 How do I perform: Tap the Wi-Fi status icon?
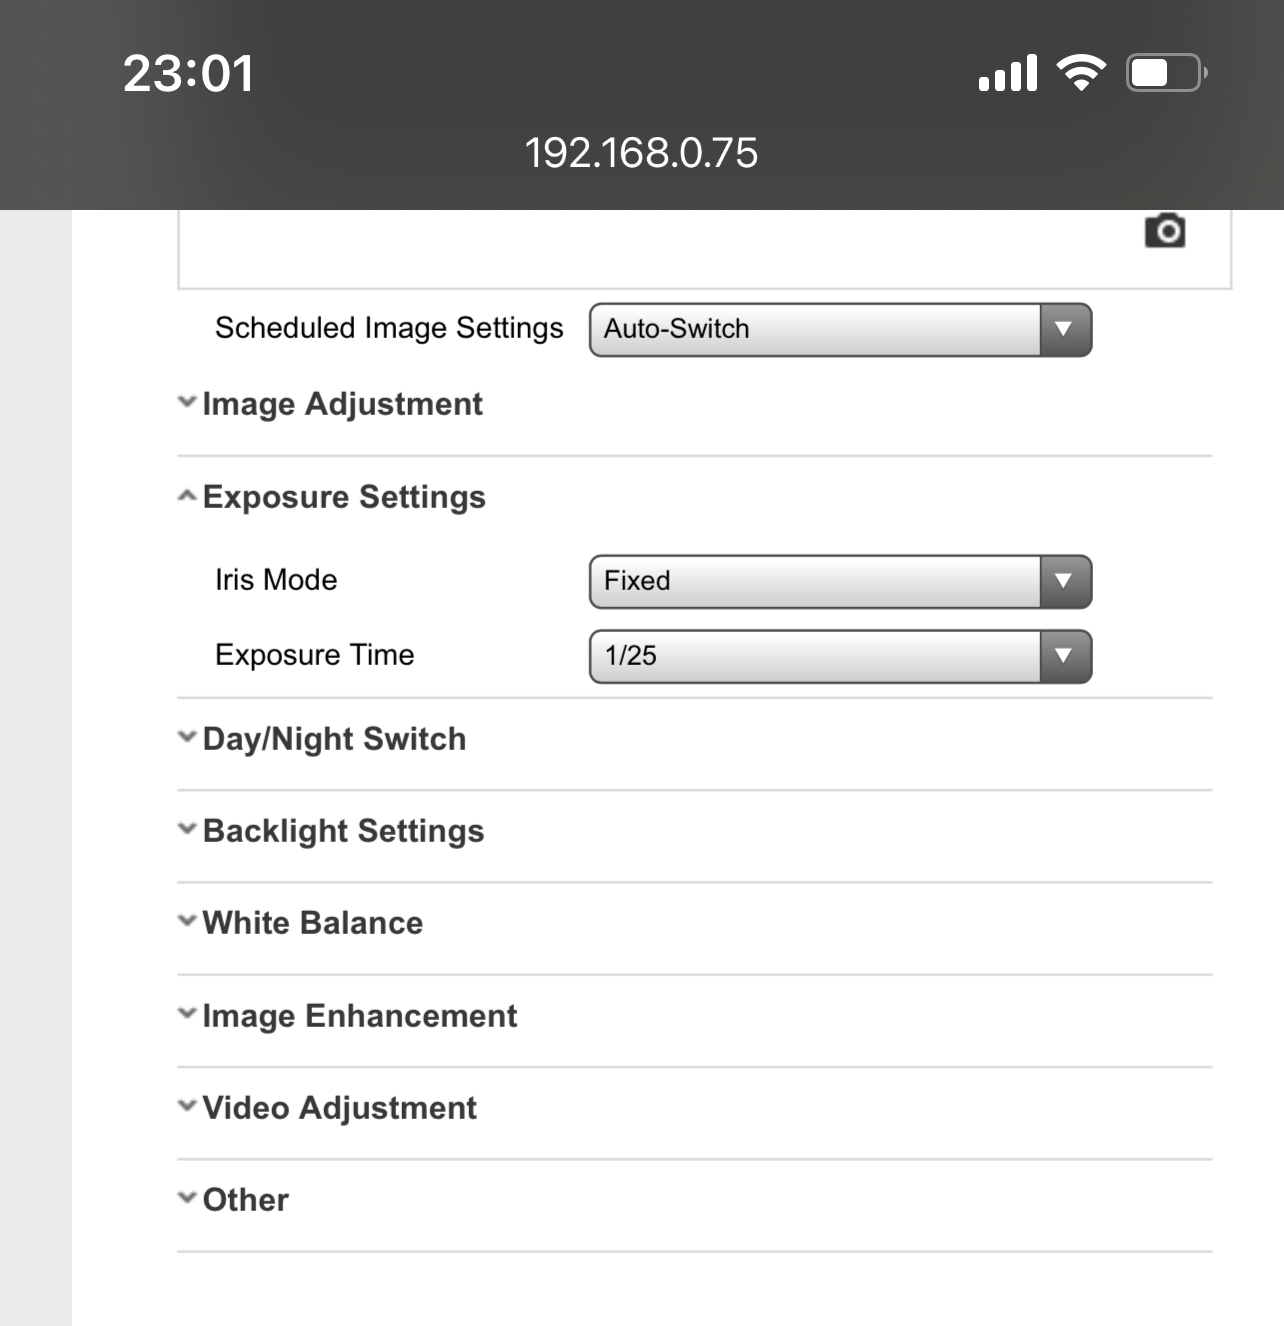click(1081, 73)
